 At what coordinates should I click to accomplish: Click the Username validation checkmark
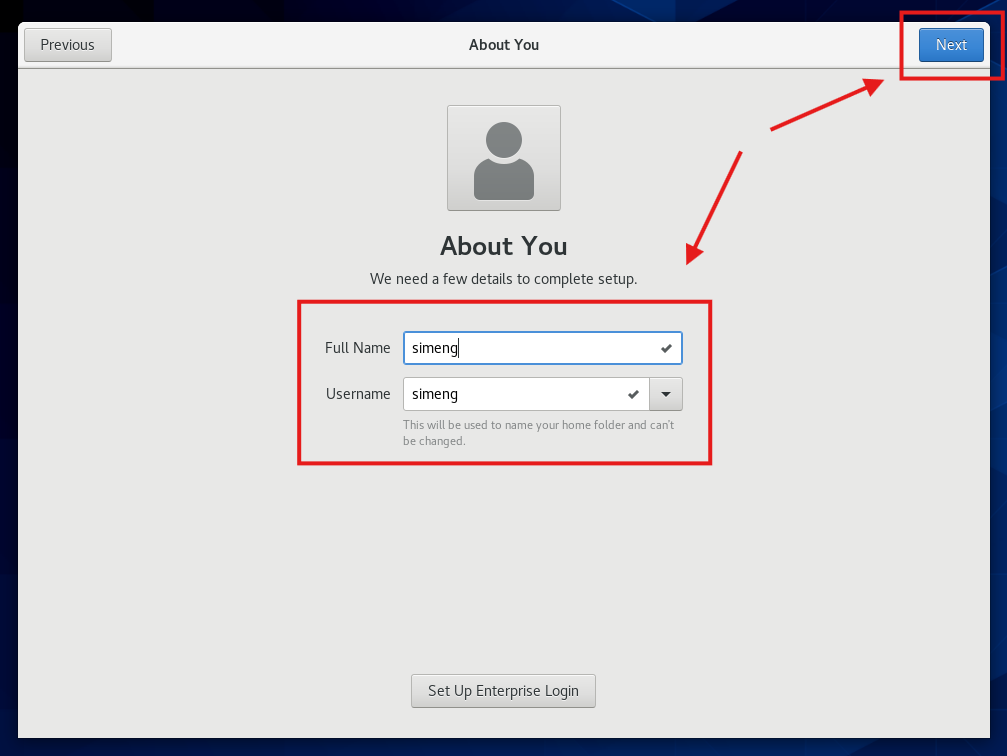633,394
